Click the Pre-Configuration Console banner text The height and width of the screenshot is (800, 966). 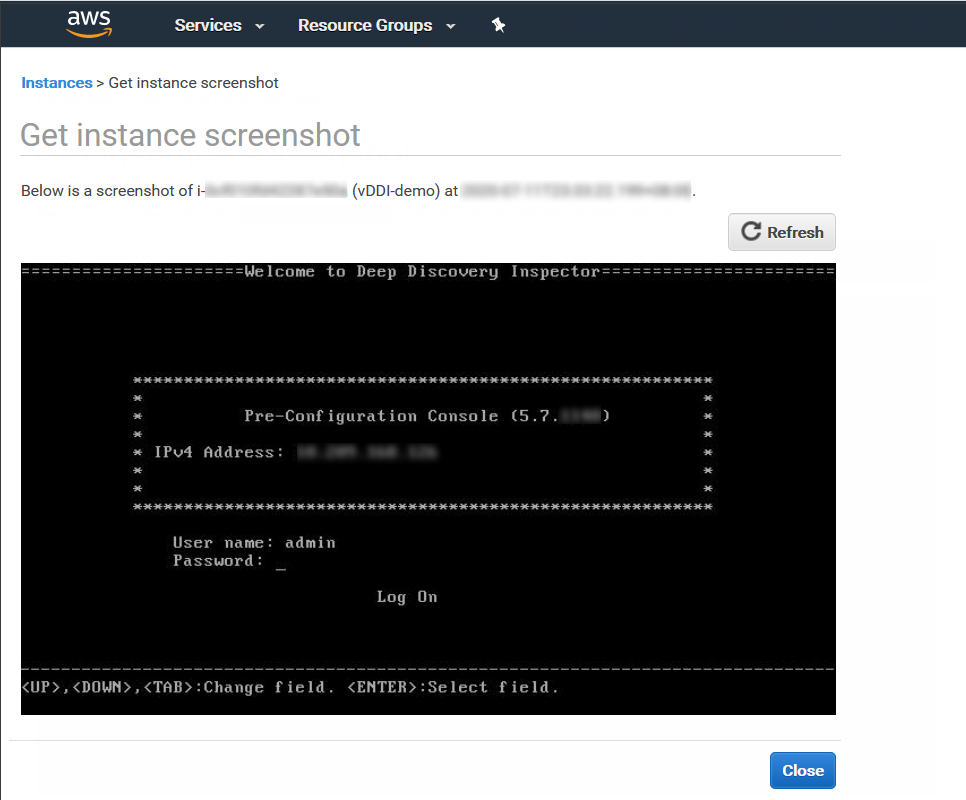(428, 415)
